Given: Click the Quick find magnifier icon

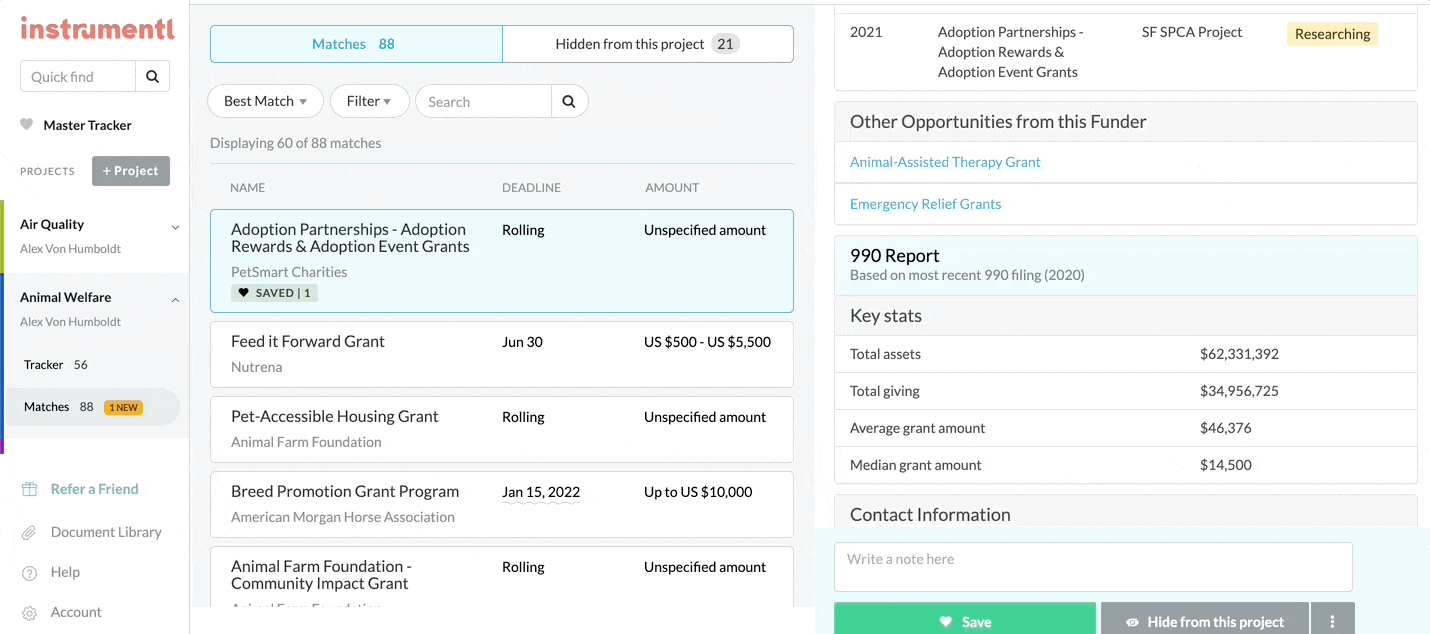Looking at the screenshot, I should click(152, 76).
